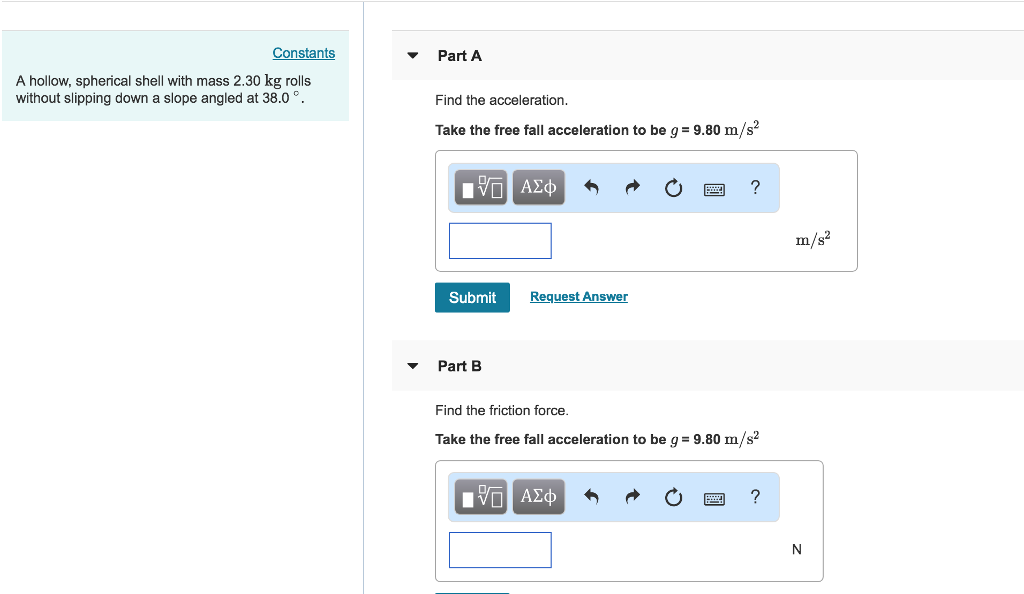Click redo arrow in Part A toolbar
Viewport: 1024px width, 594px height.
[x=632, y=187]
